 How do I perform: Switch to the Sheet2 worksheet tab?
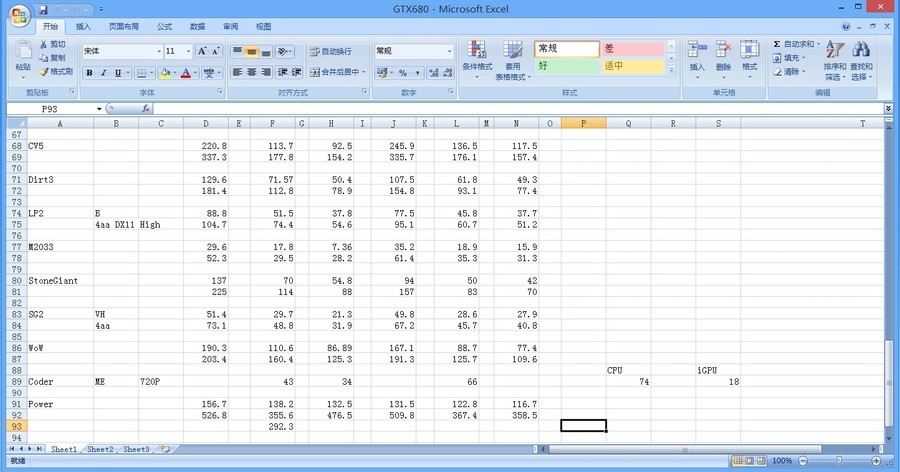click(99, 450)
